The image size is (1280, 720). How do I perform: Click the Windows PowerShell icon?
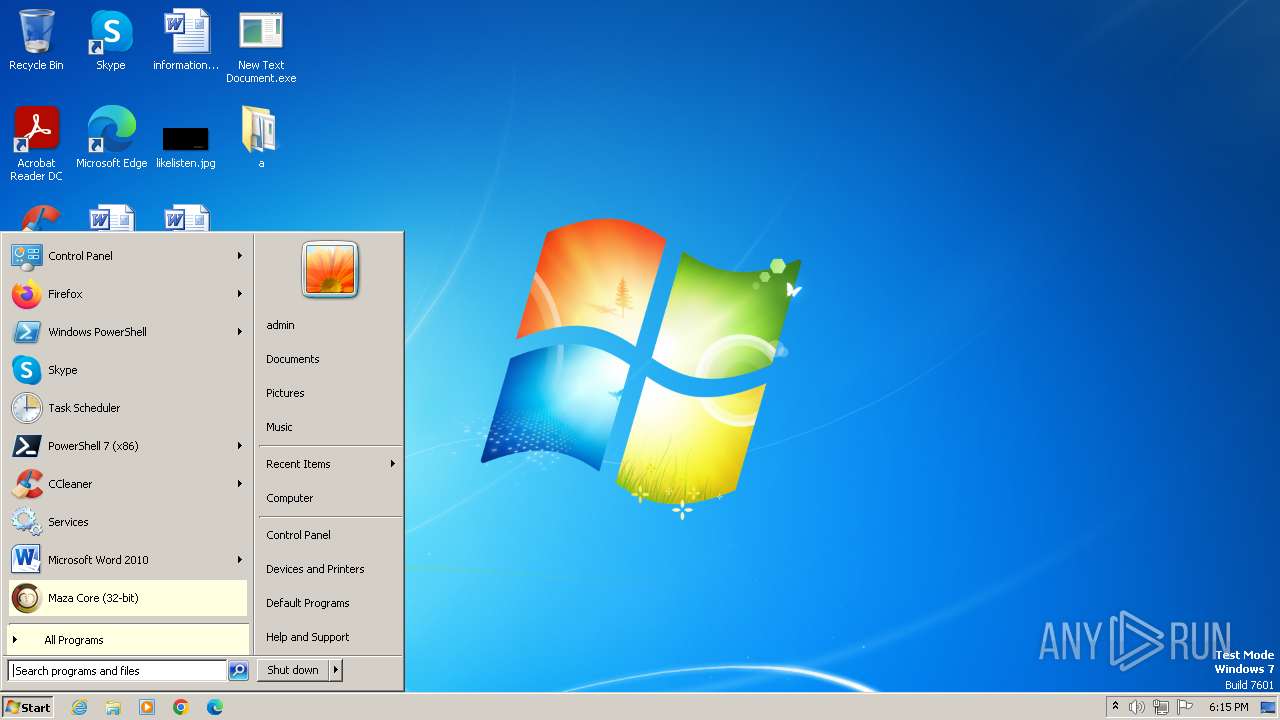pyautogui.click(x=26, y=332)
